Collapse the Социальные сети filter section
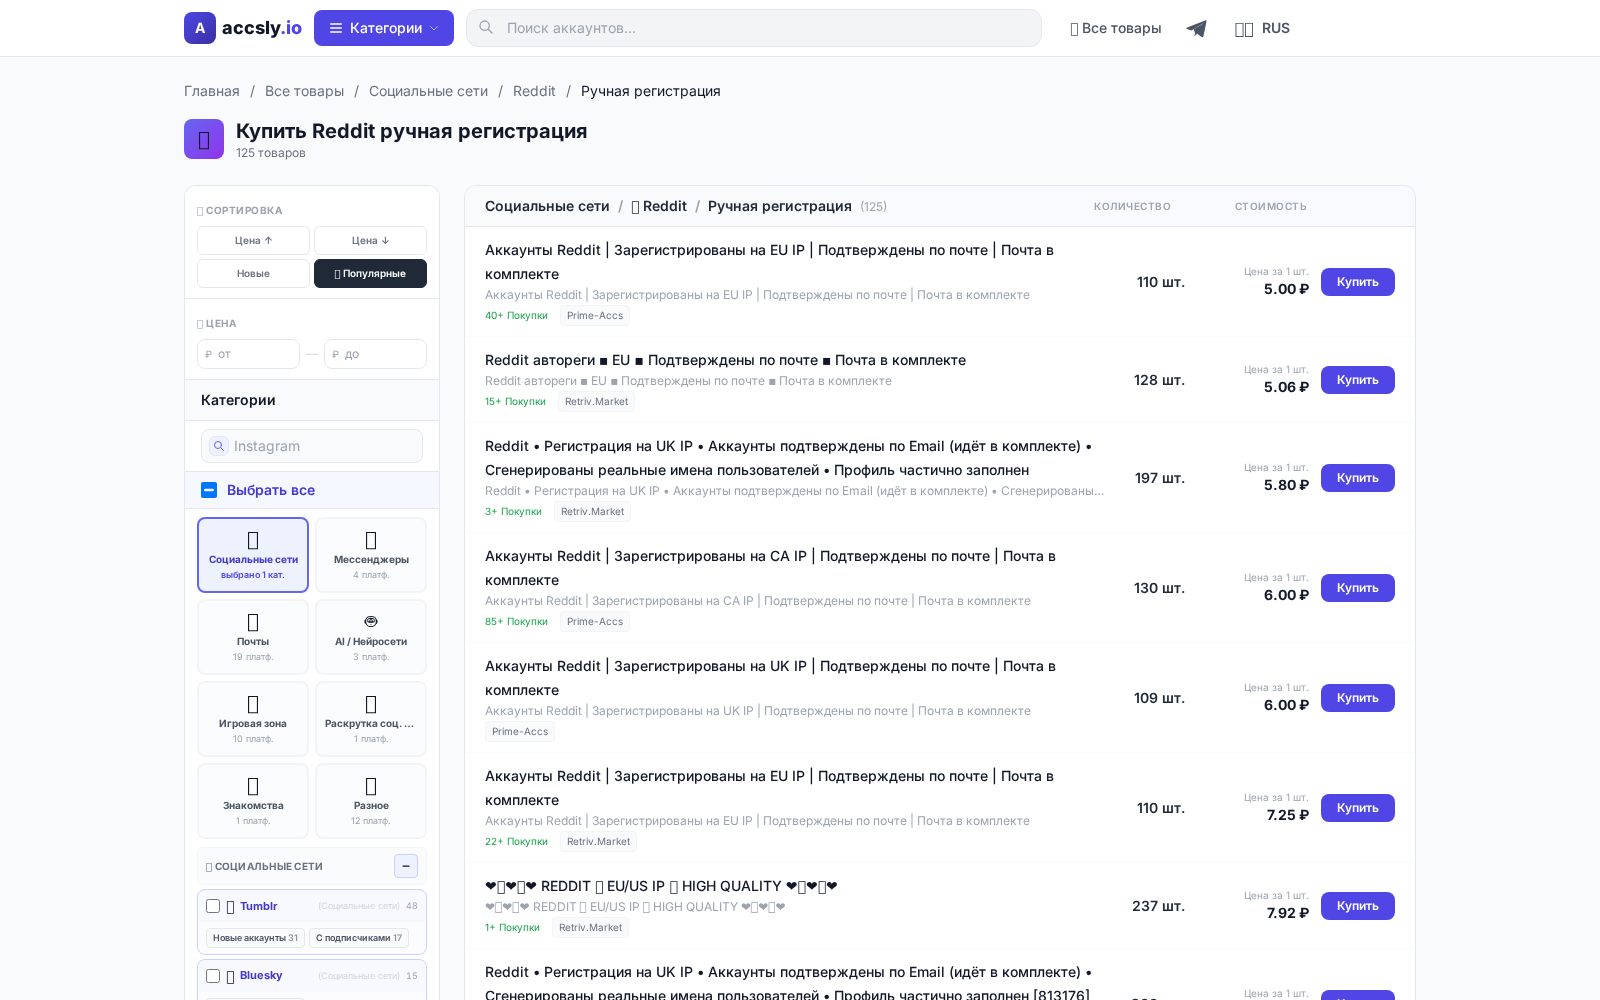 pos(406,866)
